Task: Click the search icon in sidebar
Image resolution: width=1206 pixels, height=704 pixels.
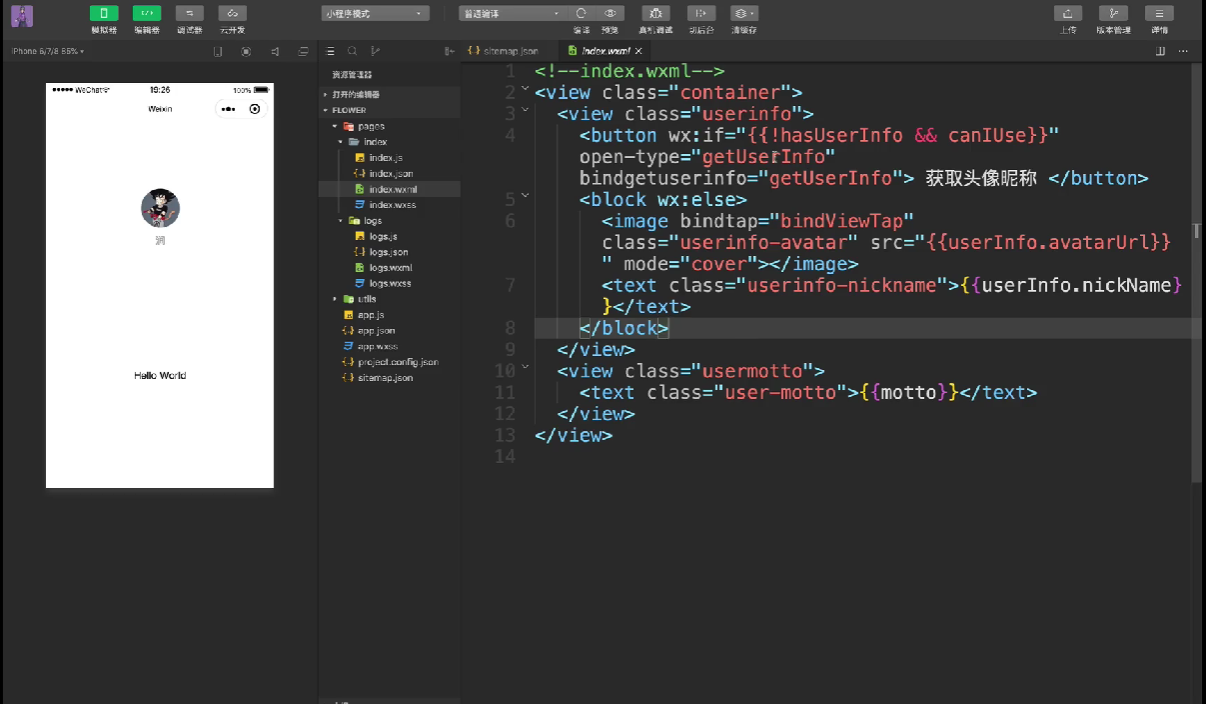Action: click(x=352, y=51)
